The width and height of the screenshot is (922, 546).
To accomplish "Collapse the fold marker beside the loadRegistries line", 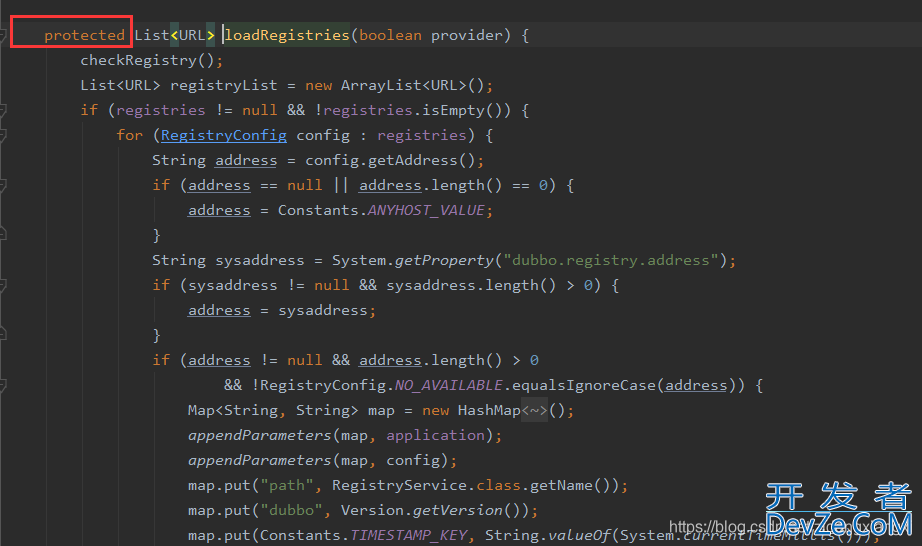I will [2, 35].
